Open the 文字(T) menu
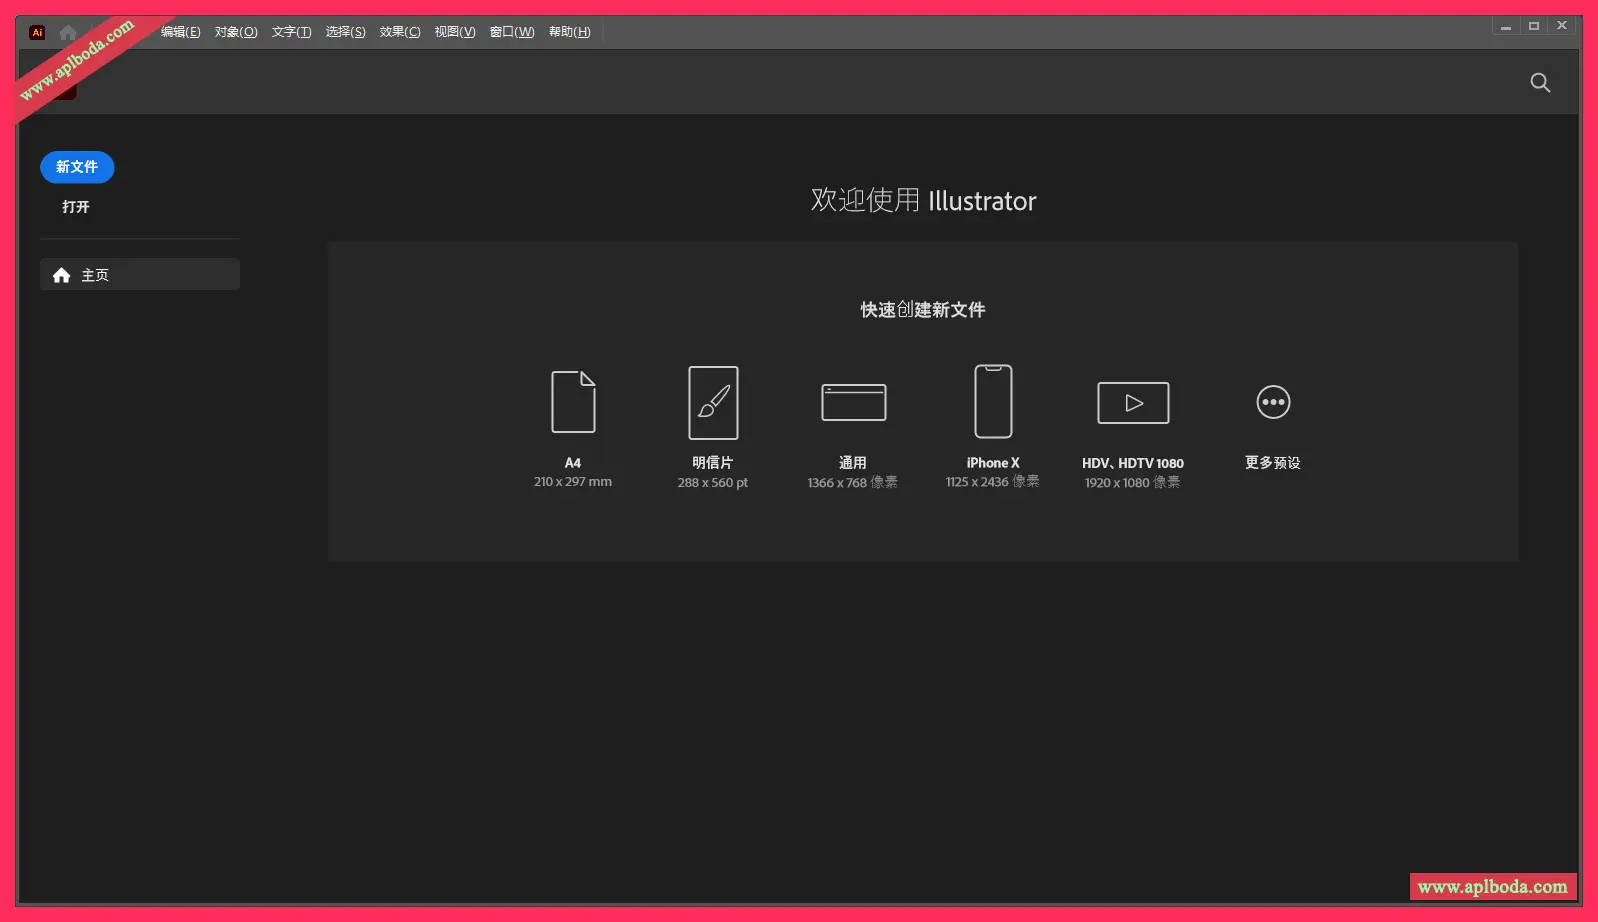Viewport: 1598px width, 922px height. click(292, 32)
